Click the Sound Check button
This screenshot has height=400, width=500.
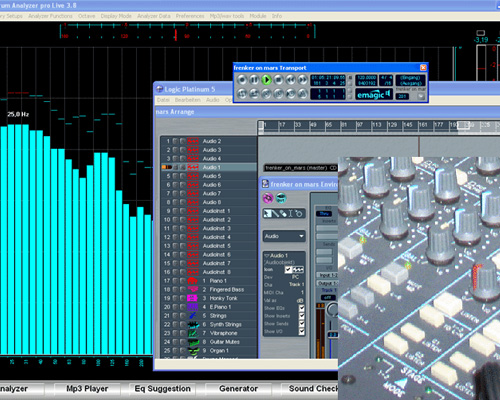click(310, 389)
